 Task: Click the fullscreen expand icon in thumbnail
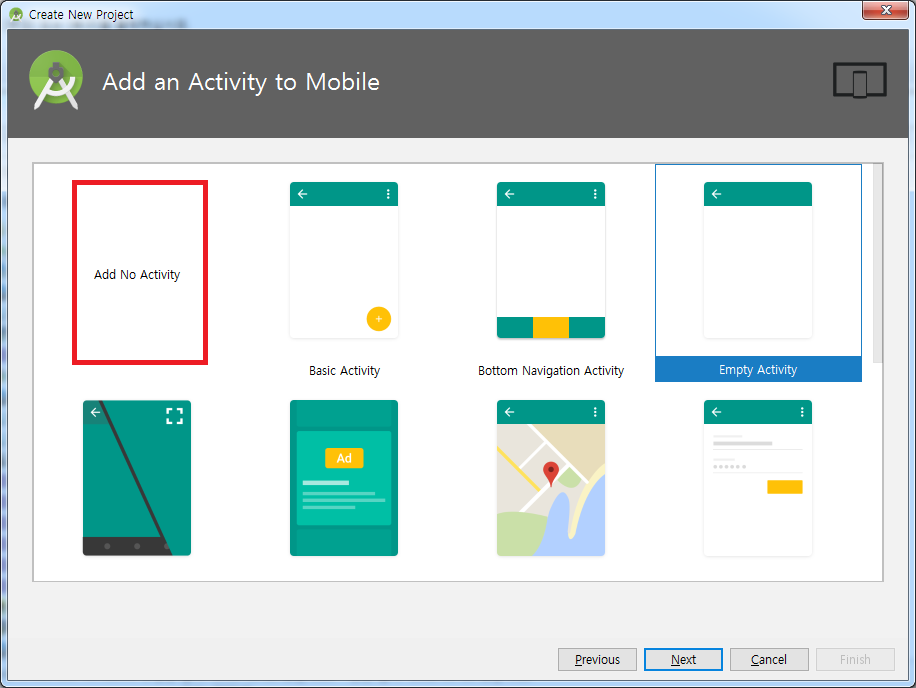(x=174, y=416)
